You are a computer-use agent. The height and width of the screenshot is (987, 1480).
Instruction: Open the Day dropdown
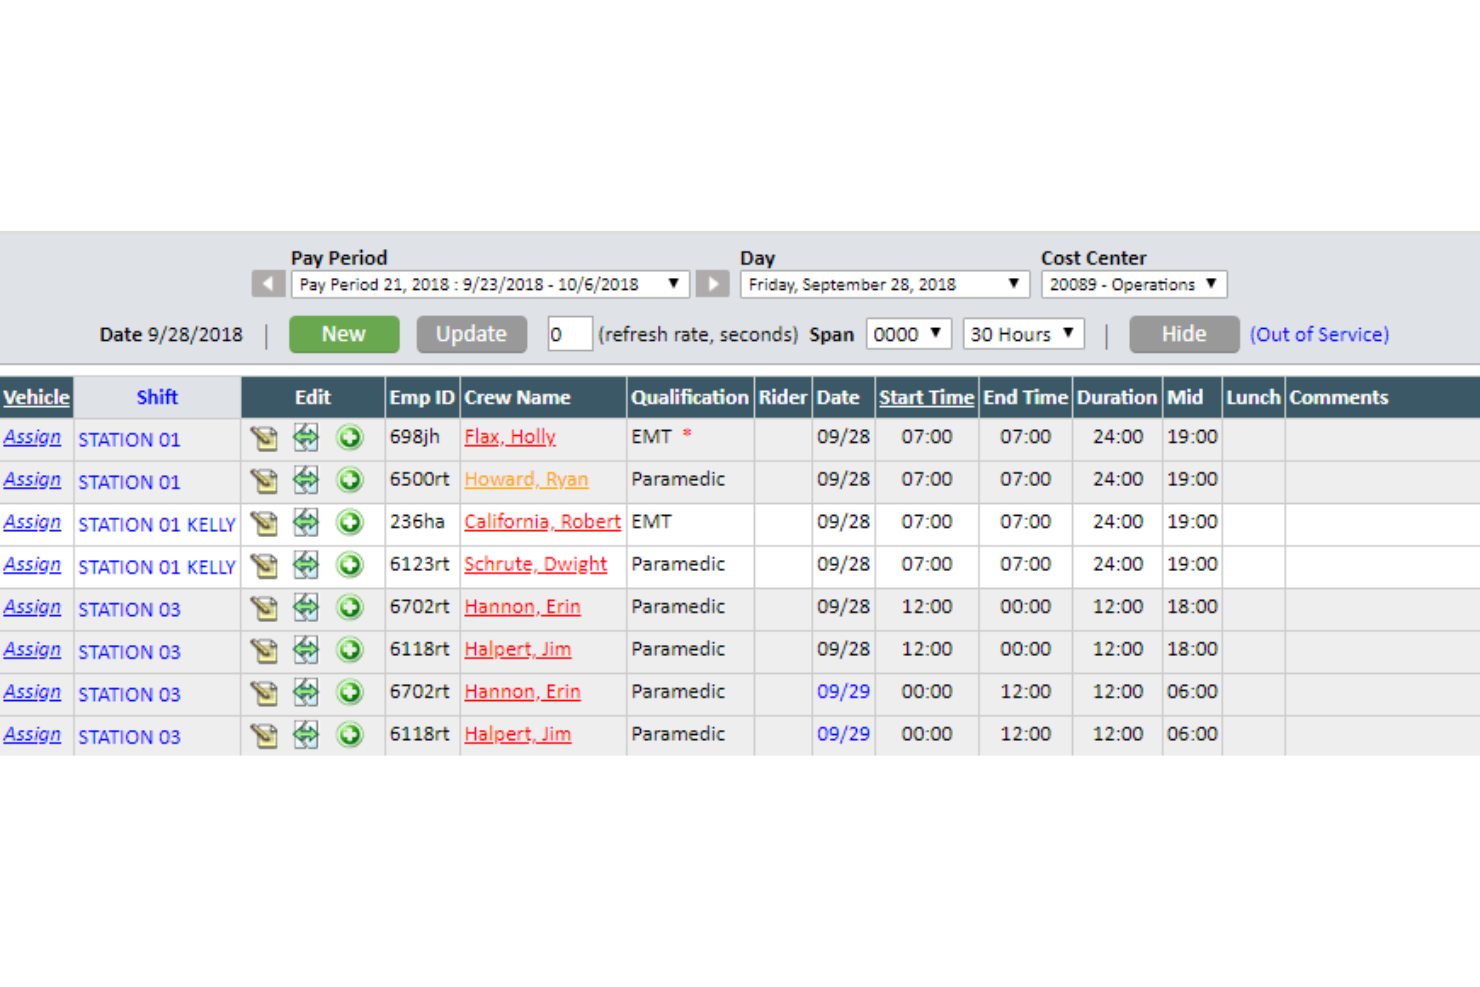coord(884,284)
